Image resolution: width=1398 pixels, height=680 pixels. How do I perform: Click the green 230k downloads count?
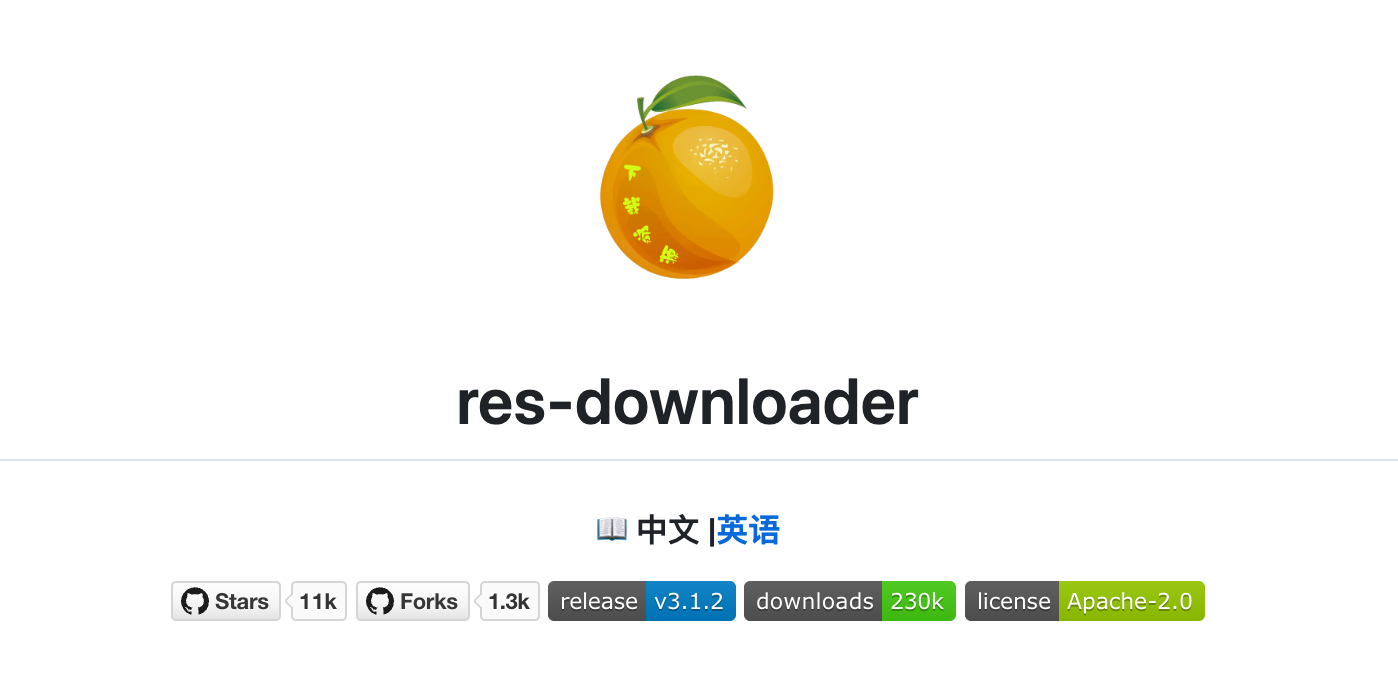(x=918, y=601)
